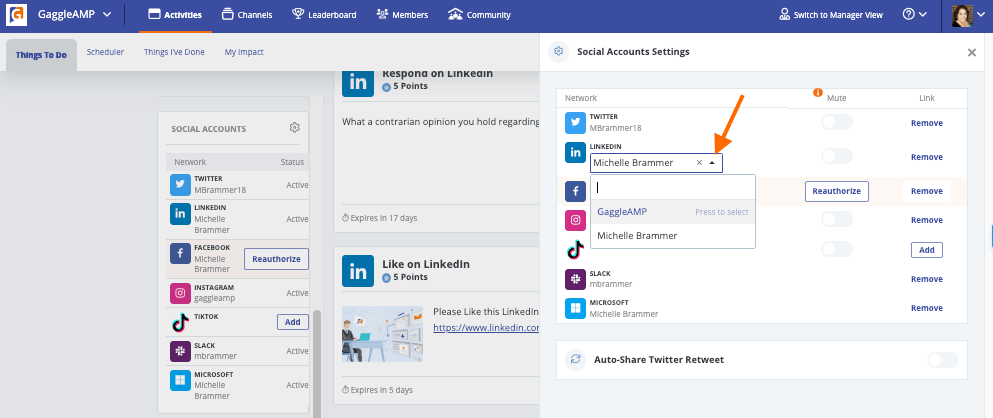Remove the Instagram account link

(x=927, y=220)
